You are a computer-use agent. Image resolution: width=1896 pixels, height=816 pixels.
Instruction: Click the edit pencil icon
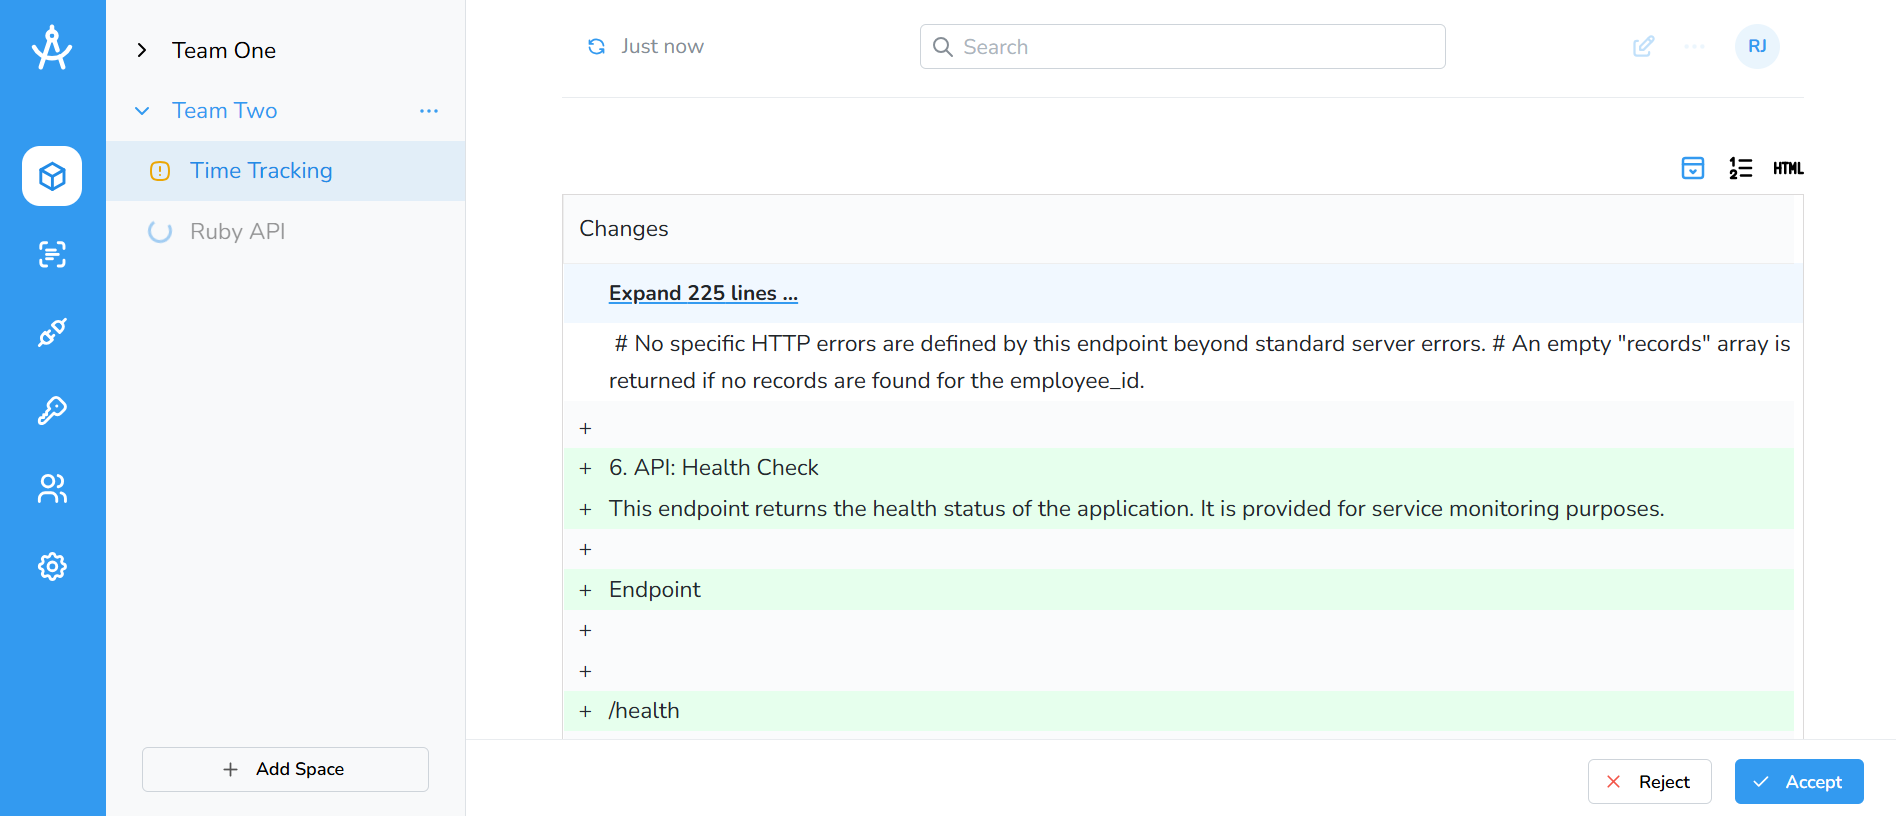(1643, 47)
